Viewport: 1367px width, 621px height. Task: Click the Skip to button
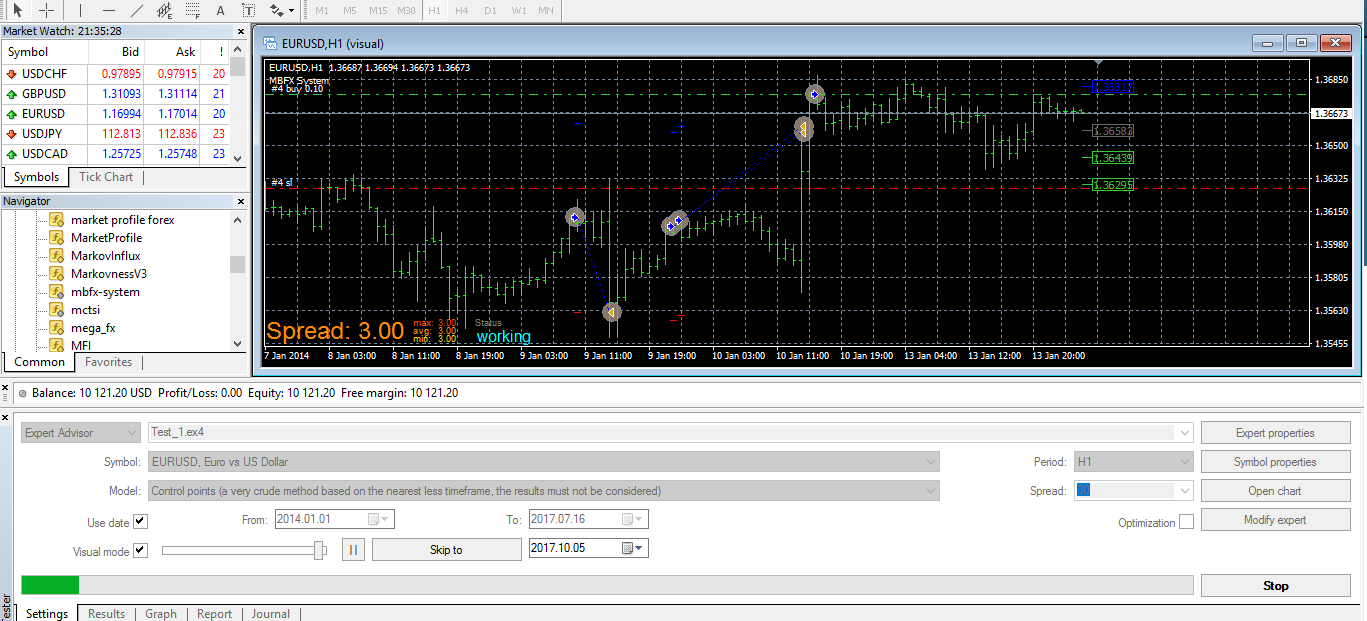pyautogui.click(x=446, y=549)
